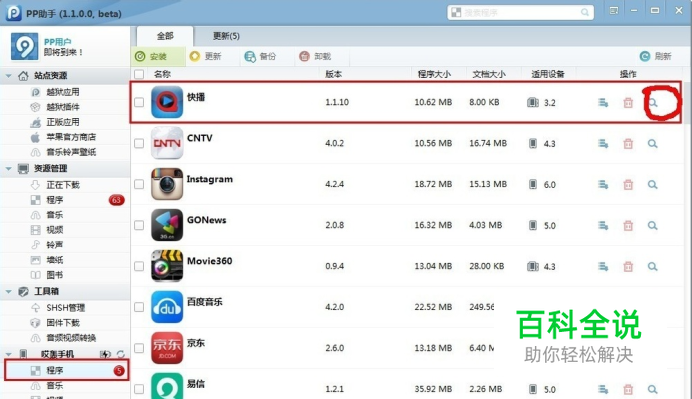692x399 pixels.
Task: Click the backup list icon in Movie360 row
Action: tap(603, 267)
